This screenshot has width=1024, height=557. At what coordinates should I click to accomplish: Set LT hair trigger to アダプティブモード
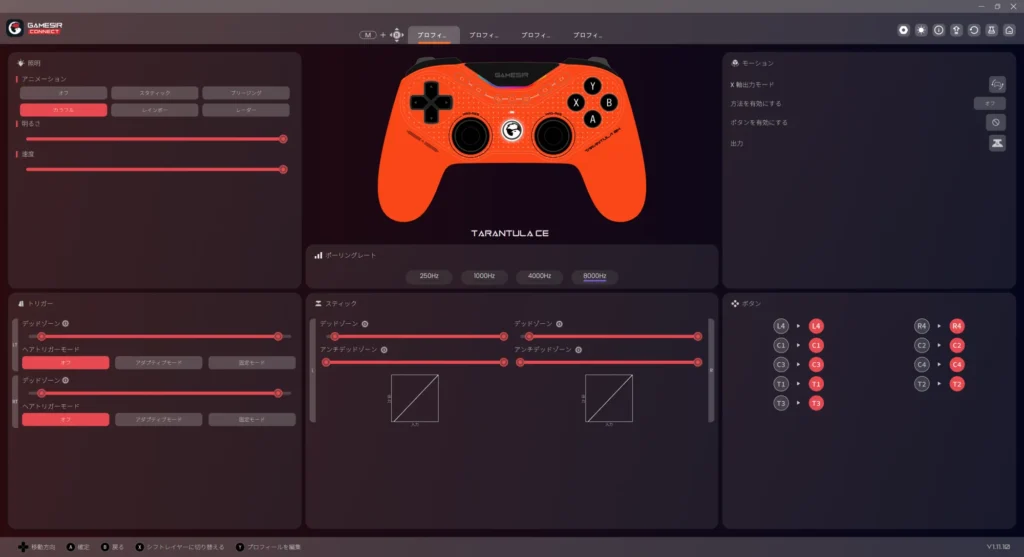159,362
